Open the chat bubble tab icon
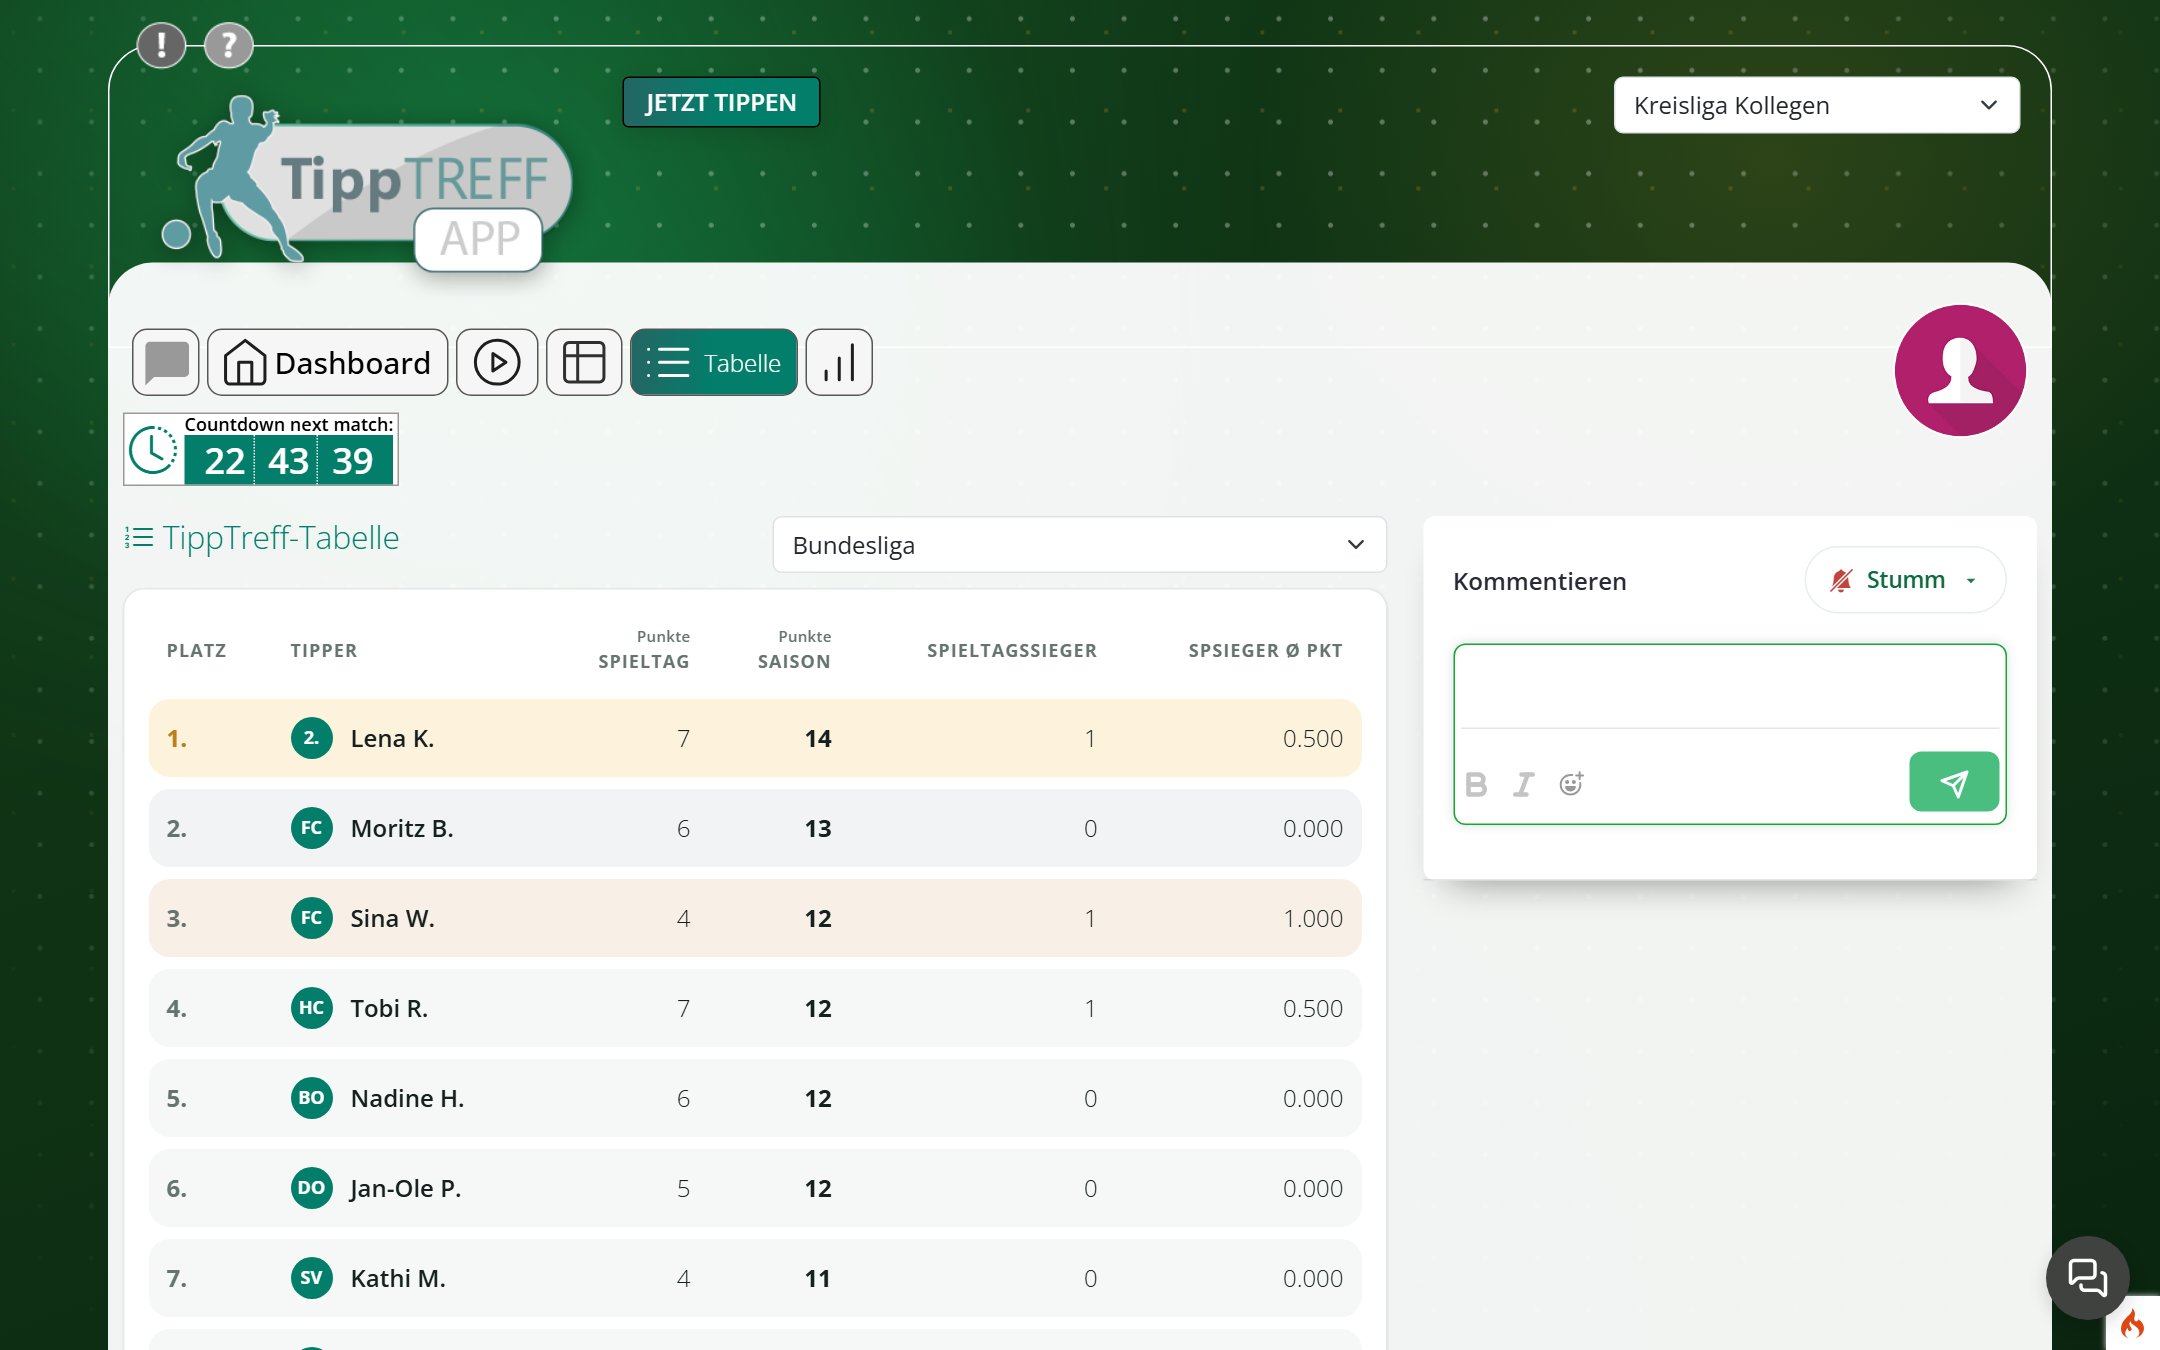 click(166, 362)
